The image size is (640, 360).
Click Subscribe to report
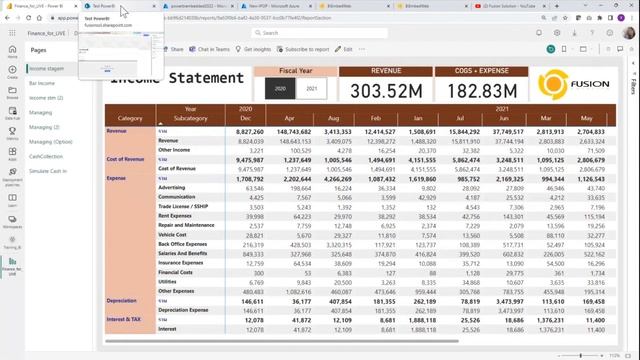[303, 49]
